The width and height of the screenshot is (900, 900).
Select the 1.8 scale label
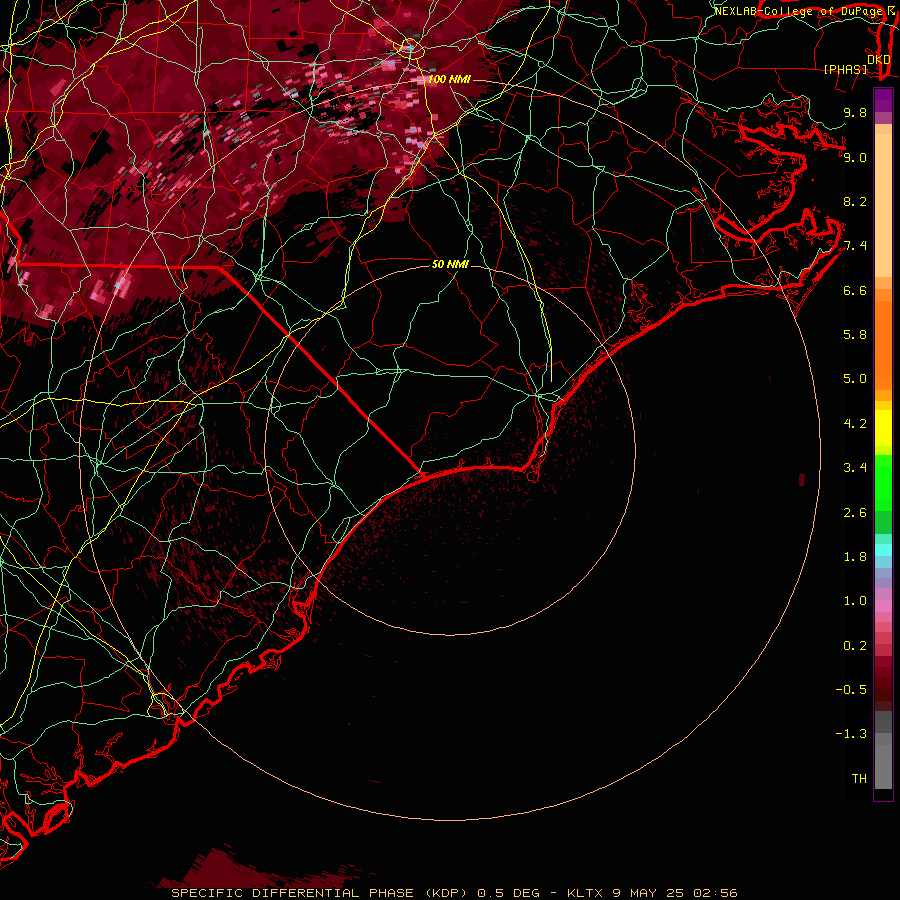click(x=855, y=557)
